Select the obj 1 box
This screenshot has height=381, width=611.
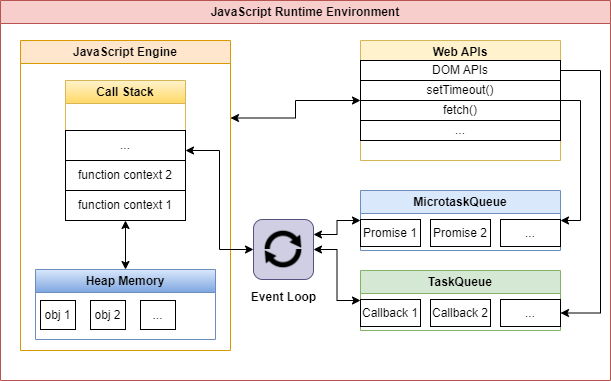pyautogui.click(x=58, y=315)
